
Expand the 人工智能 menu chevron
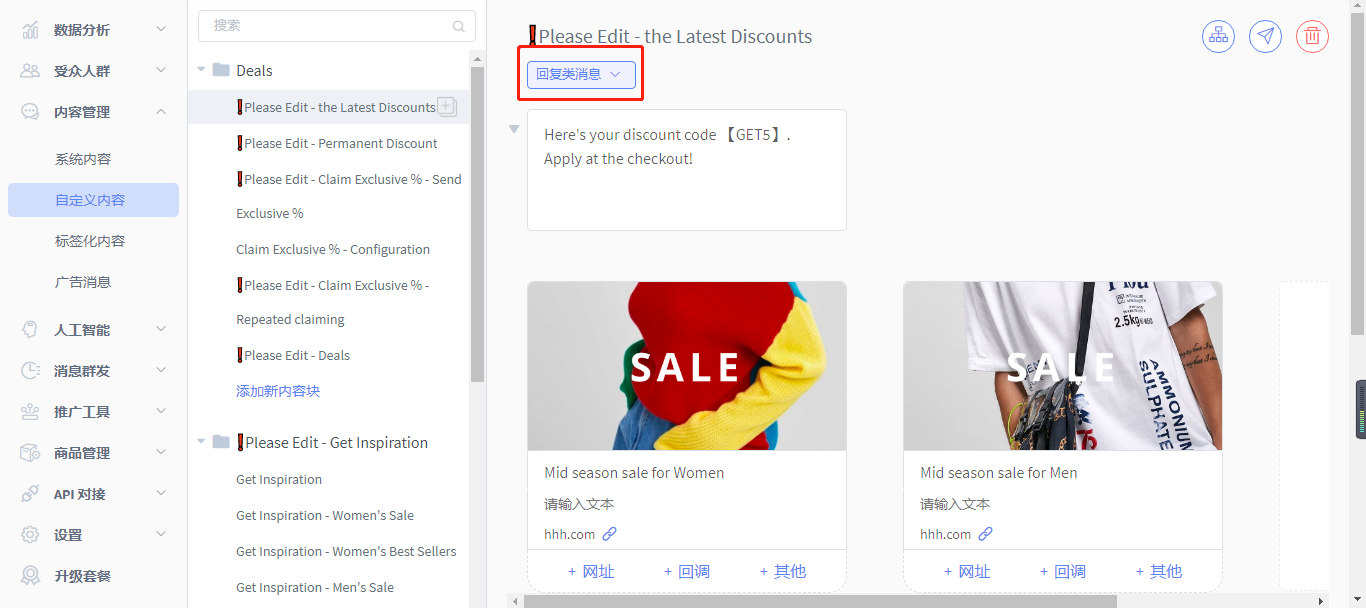[x=161, y=330]
